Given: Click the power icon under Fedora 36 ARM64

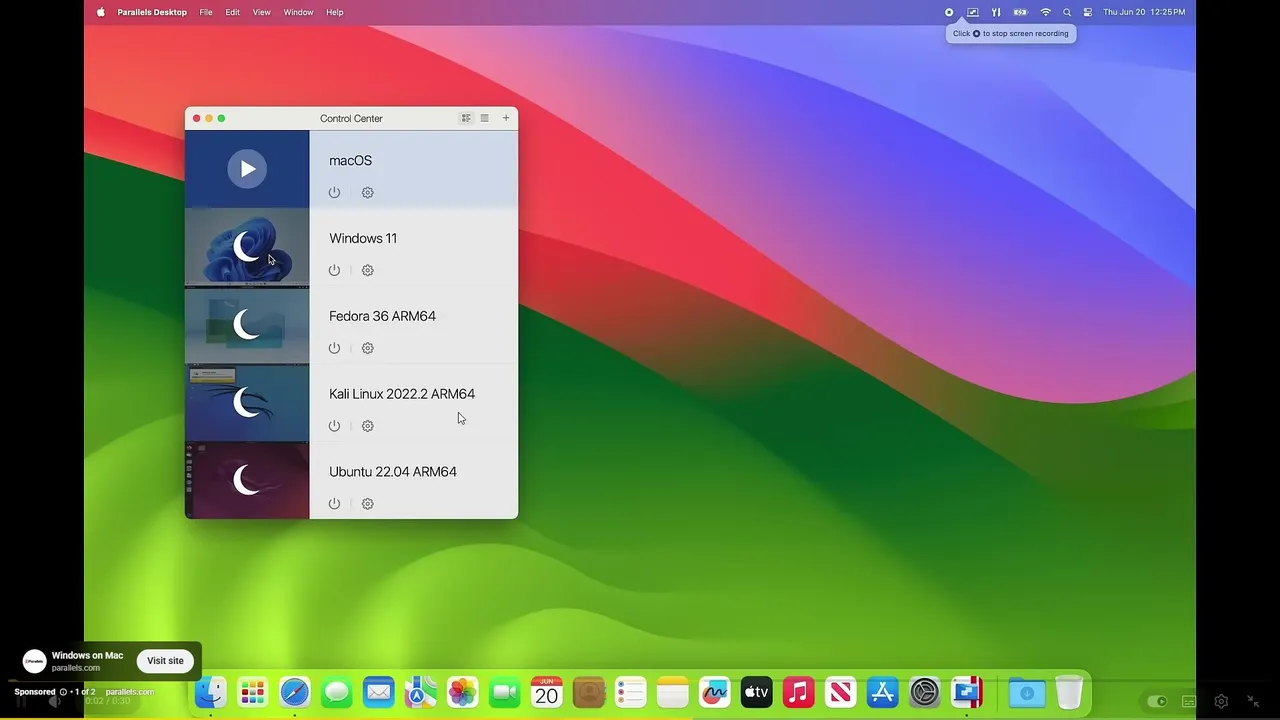Looking at the screenshot, I should pos(334,348).
